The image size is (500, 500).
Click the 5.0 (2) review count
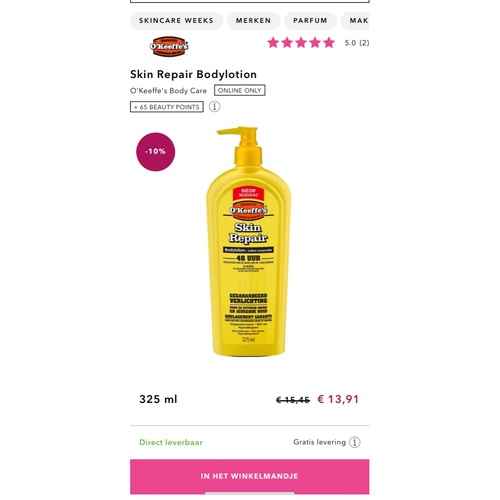tap(357, 43)
